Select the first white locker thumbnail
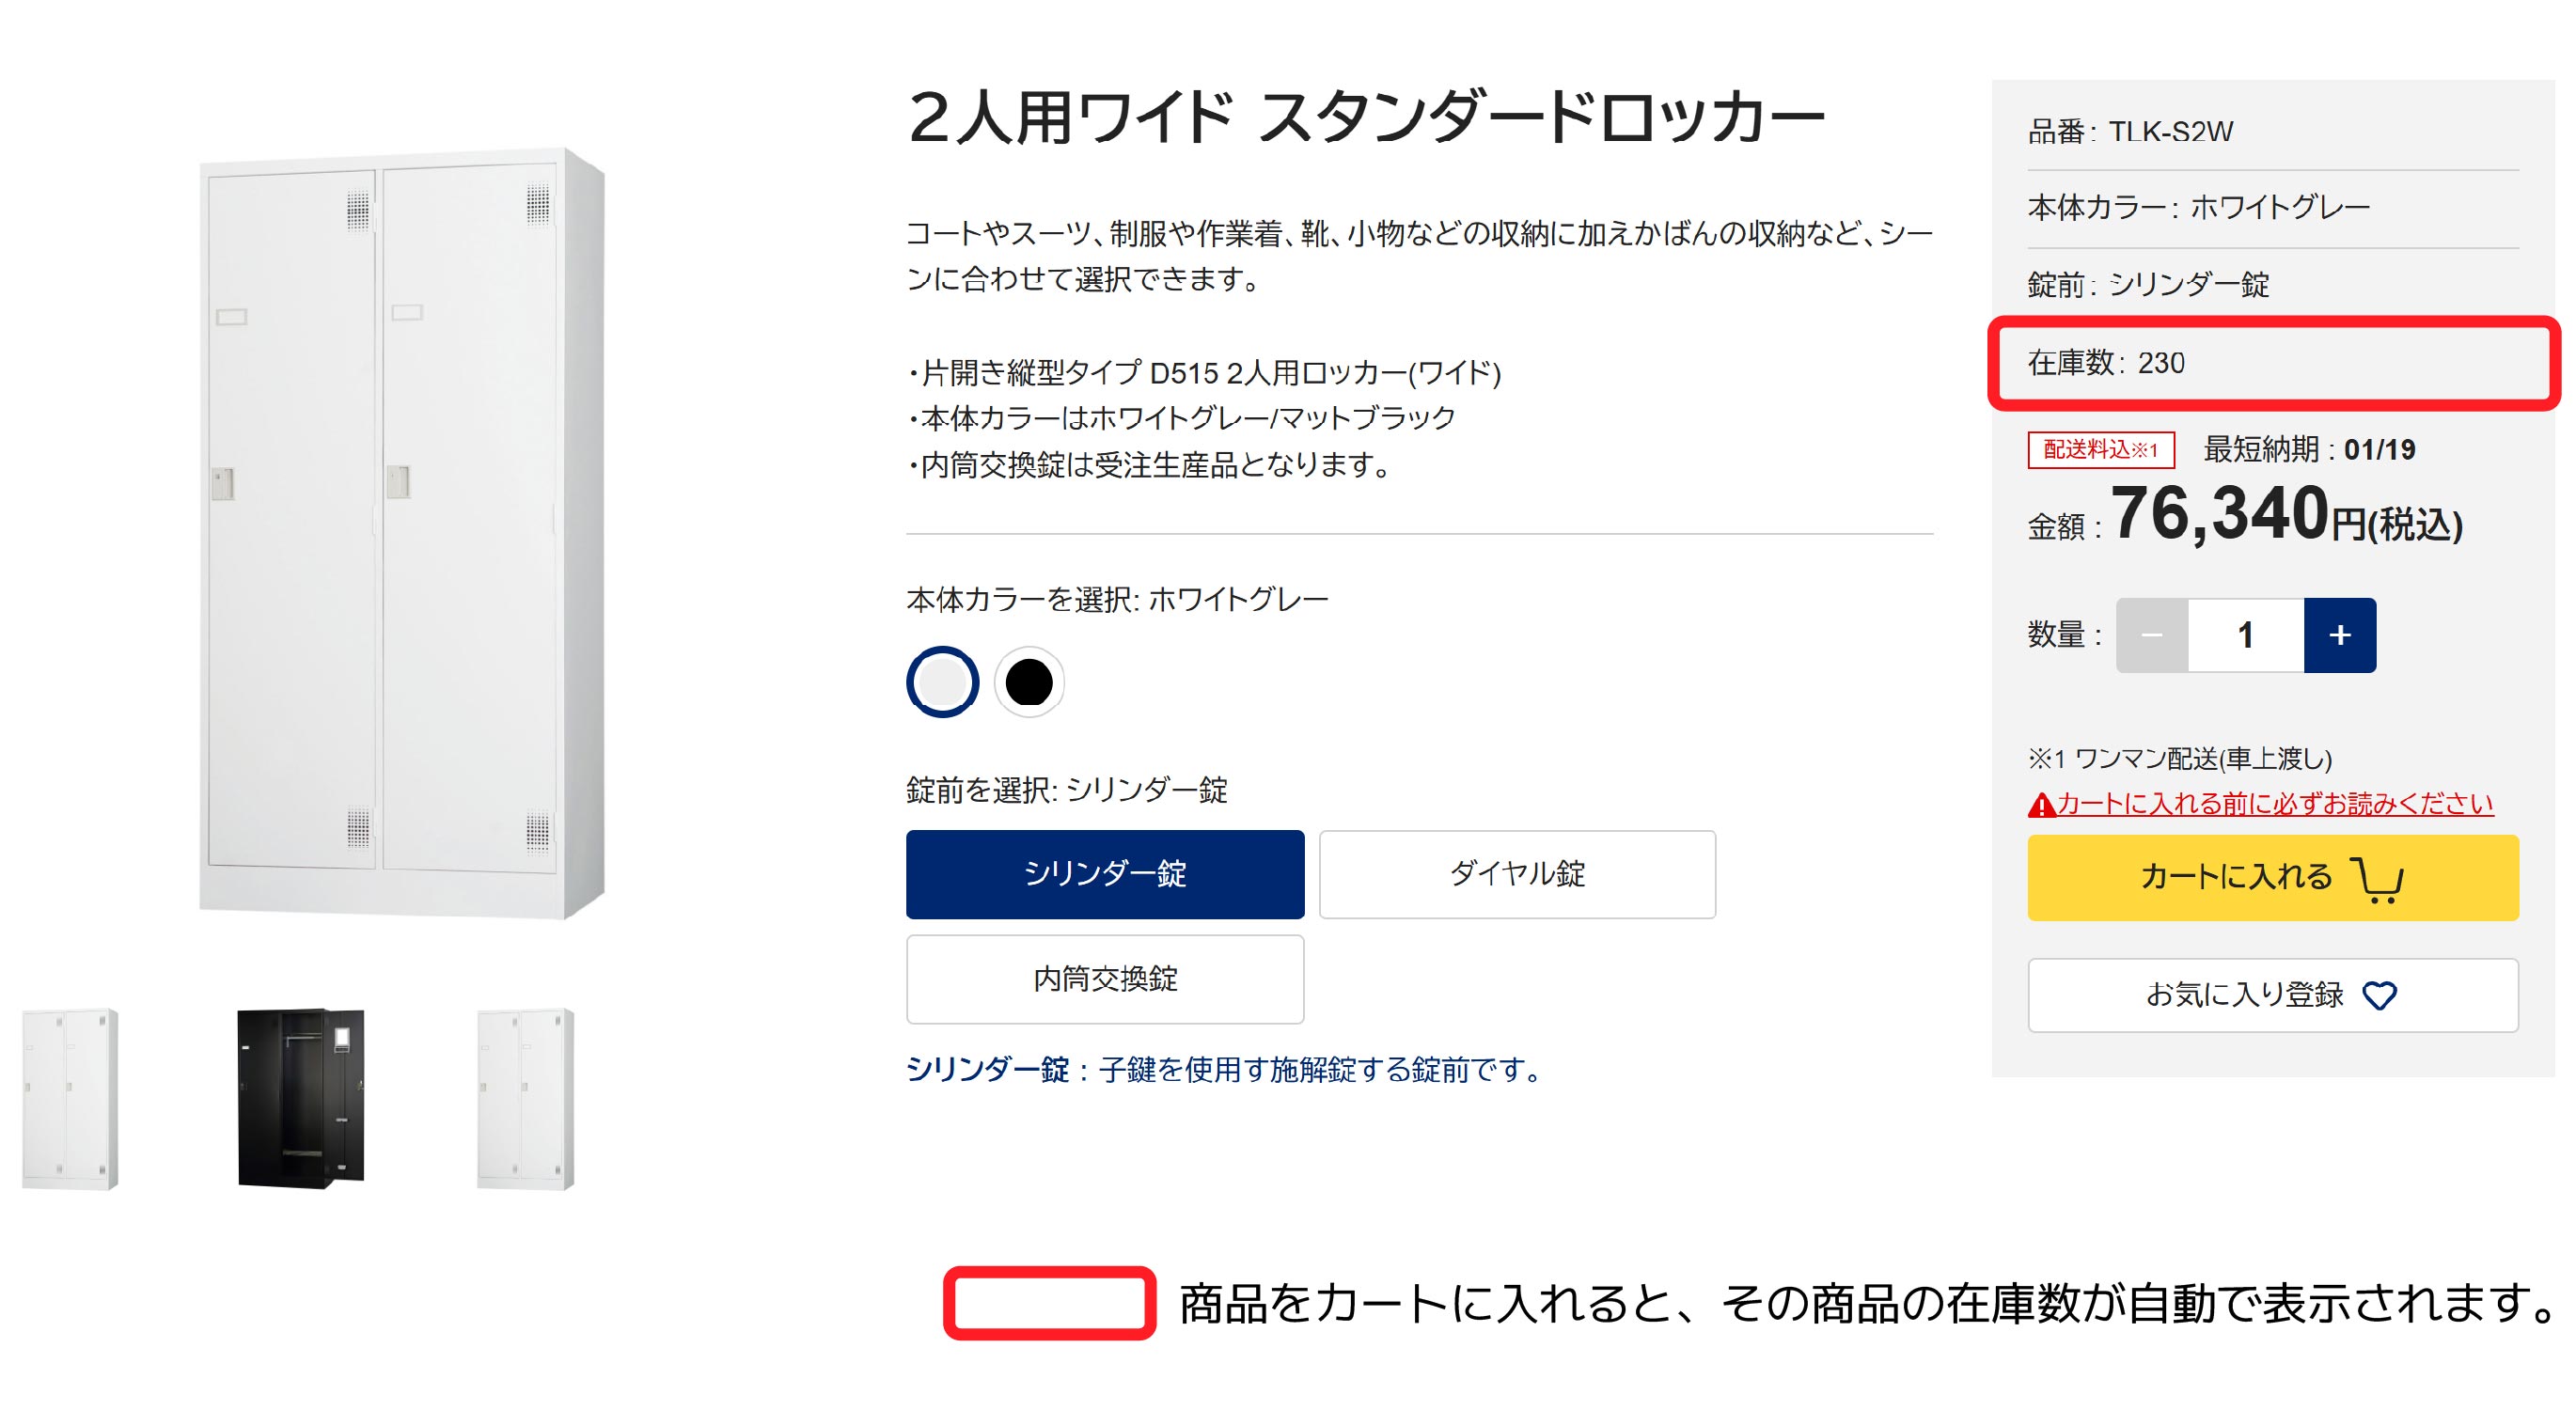The image size is (2576, 1410). tap(70, 1098)
